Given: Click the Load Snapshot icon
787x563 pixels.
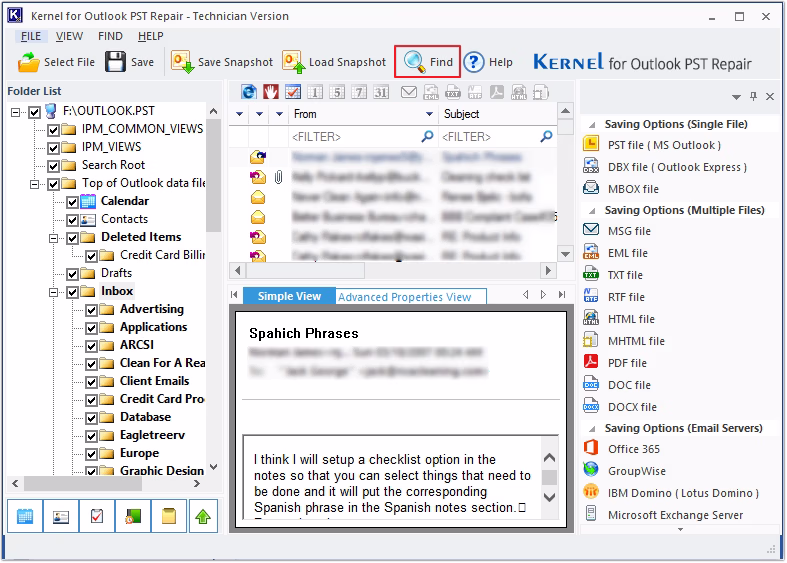Looking at the screenshot, I should point(294,62).
